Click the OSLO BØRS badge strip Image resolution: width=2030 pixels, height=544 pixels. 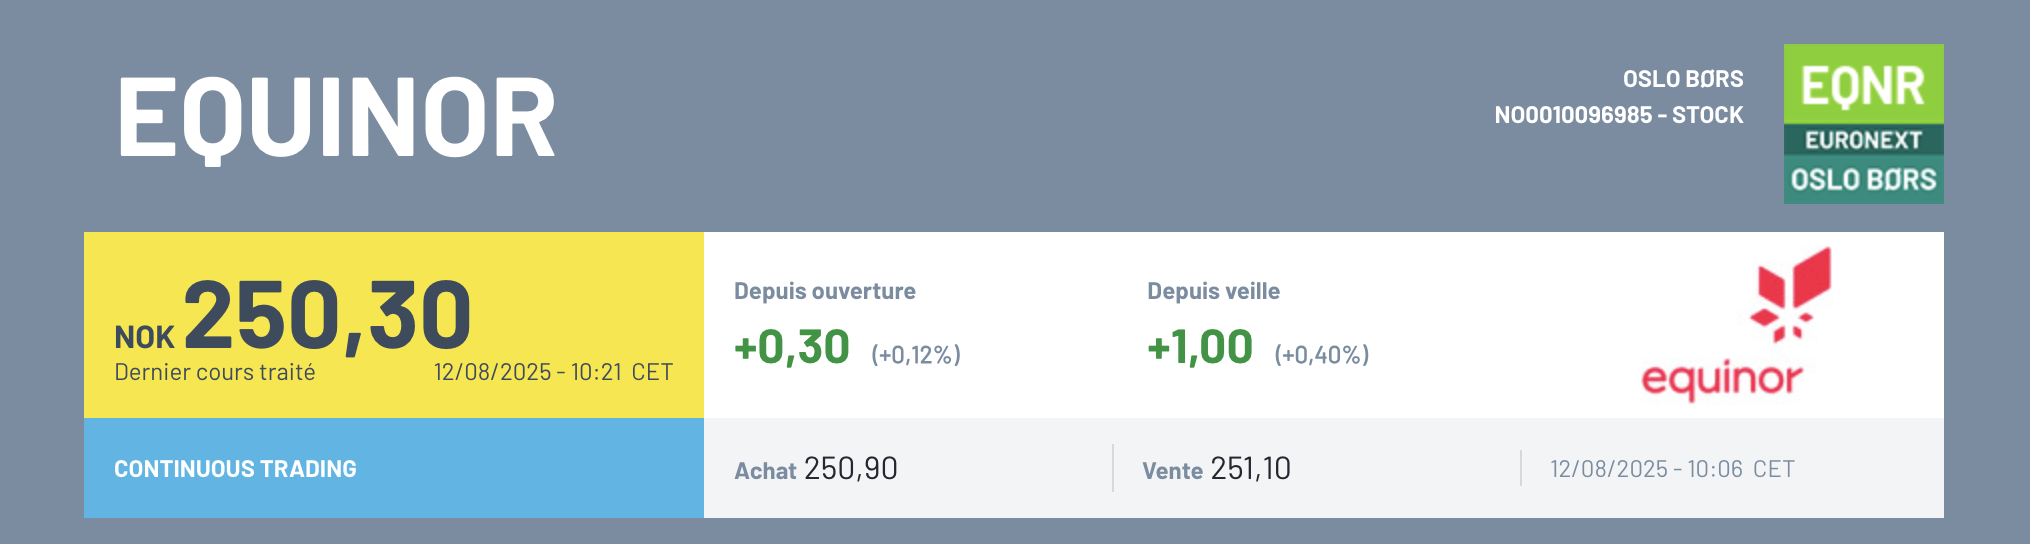point(1863,180)
